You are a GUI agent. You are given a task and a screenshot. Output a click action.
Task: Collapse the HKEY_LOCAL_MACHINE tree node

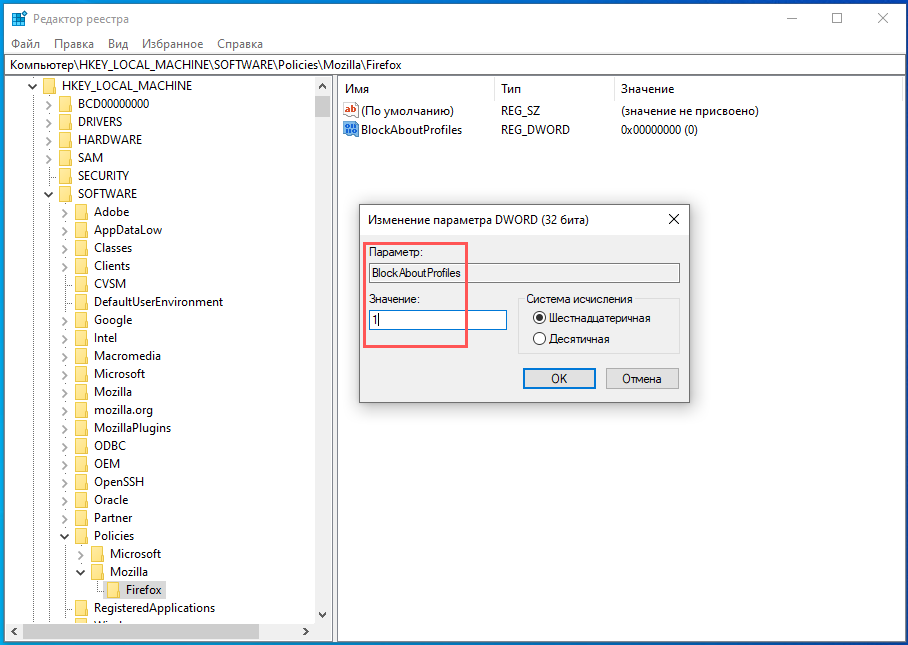(32, 86)
